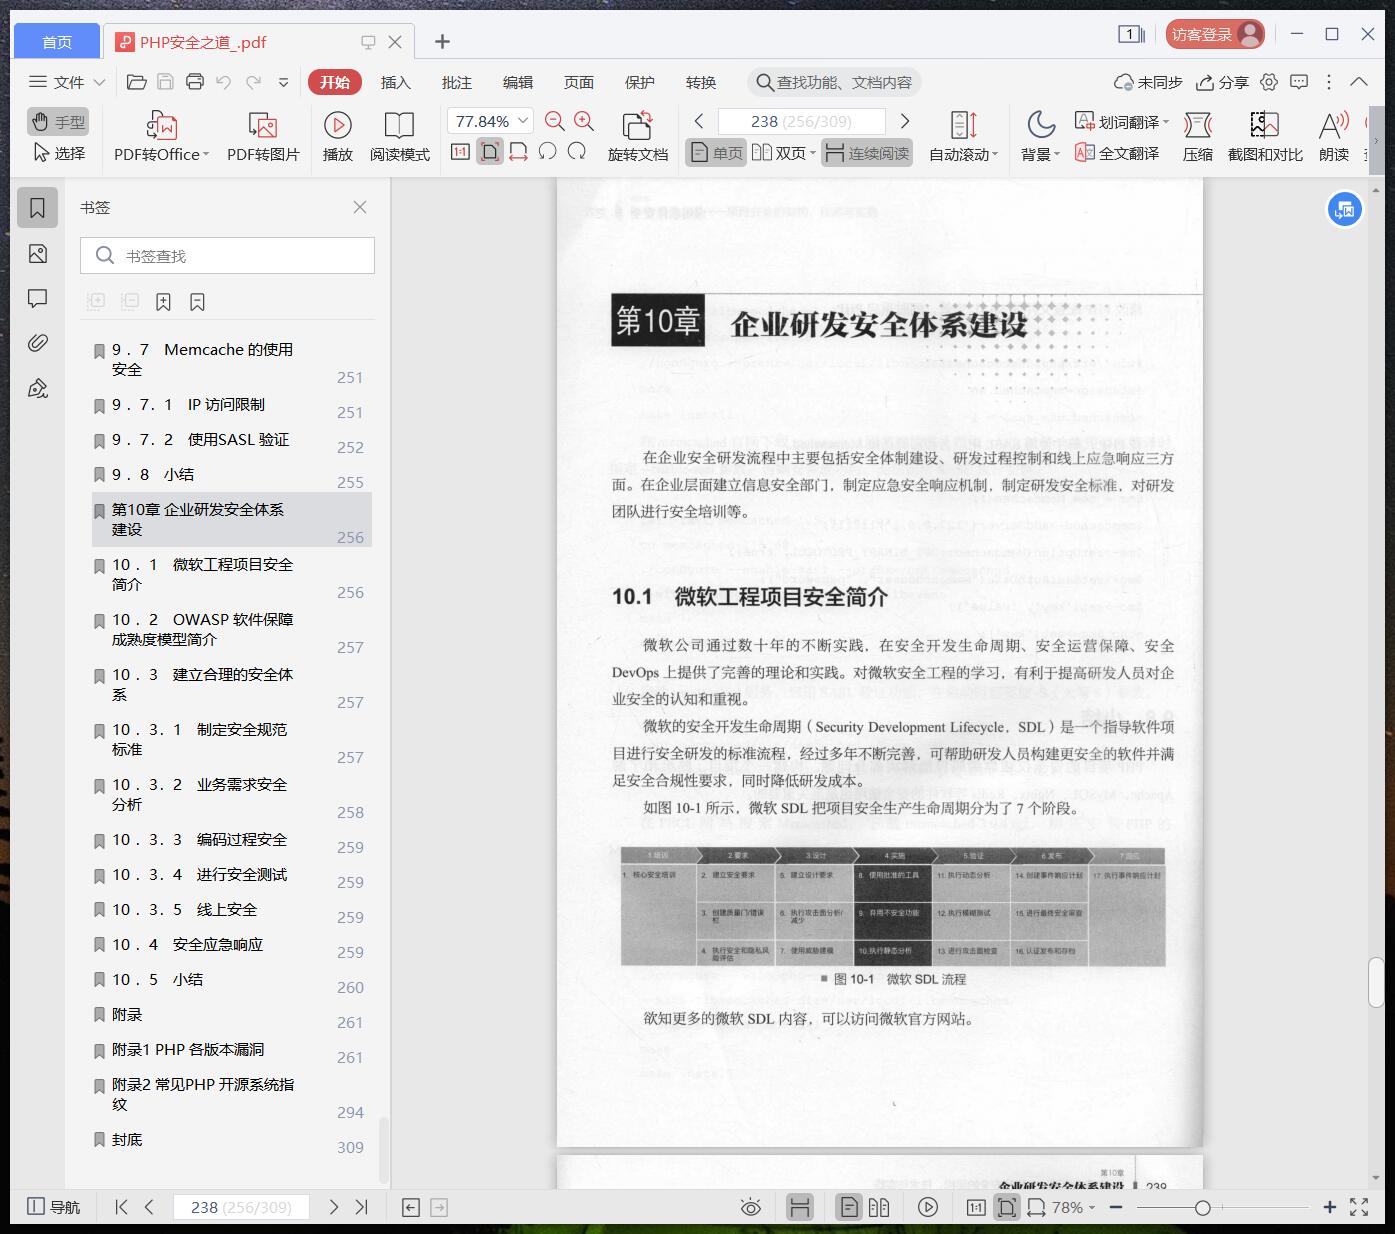Open auto scroll (自动滚动) dropdown
This screenshot has height=1234, width=1395.
[963, 137]
